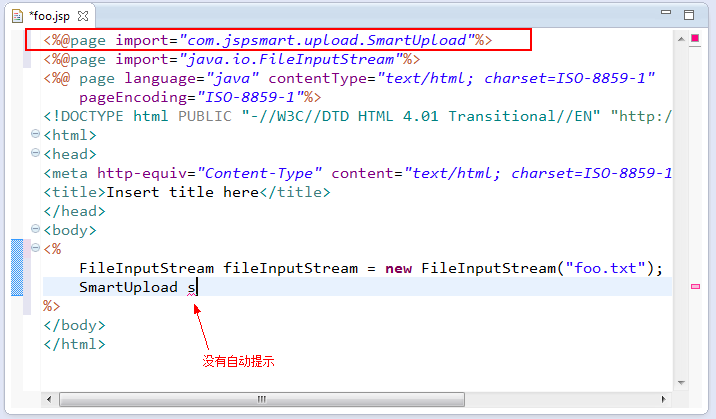This screenshot has height=419, width=716.
Task: Click the blue change marker in left ruler
Action: pyautogui.click(x=17, y=267)
